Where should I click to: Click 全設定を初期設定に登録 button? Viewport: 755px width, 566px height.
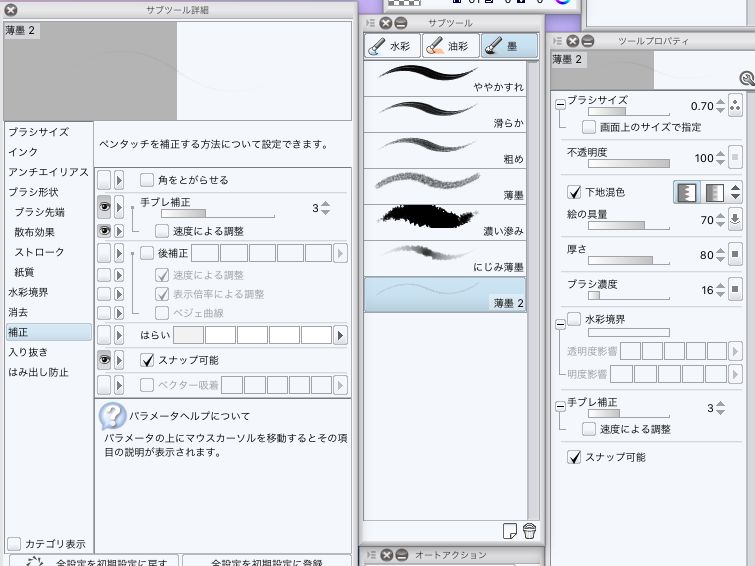(266, 561)
